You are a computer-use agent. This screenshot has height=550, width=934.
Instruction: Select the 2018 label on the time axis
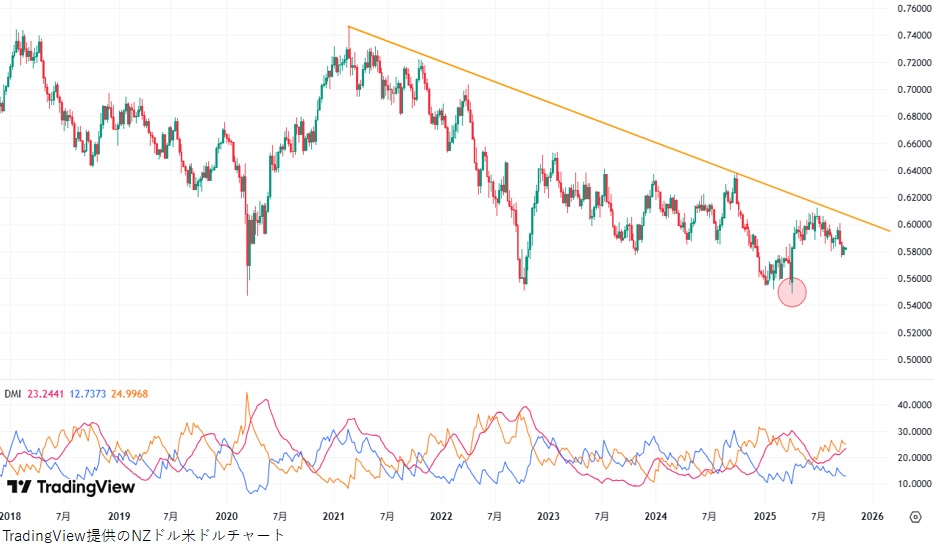click(12, 517)
